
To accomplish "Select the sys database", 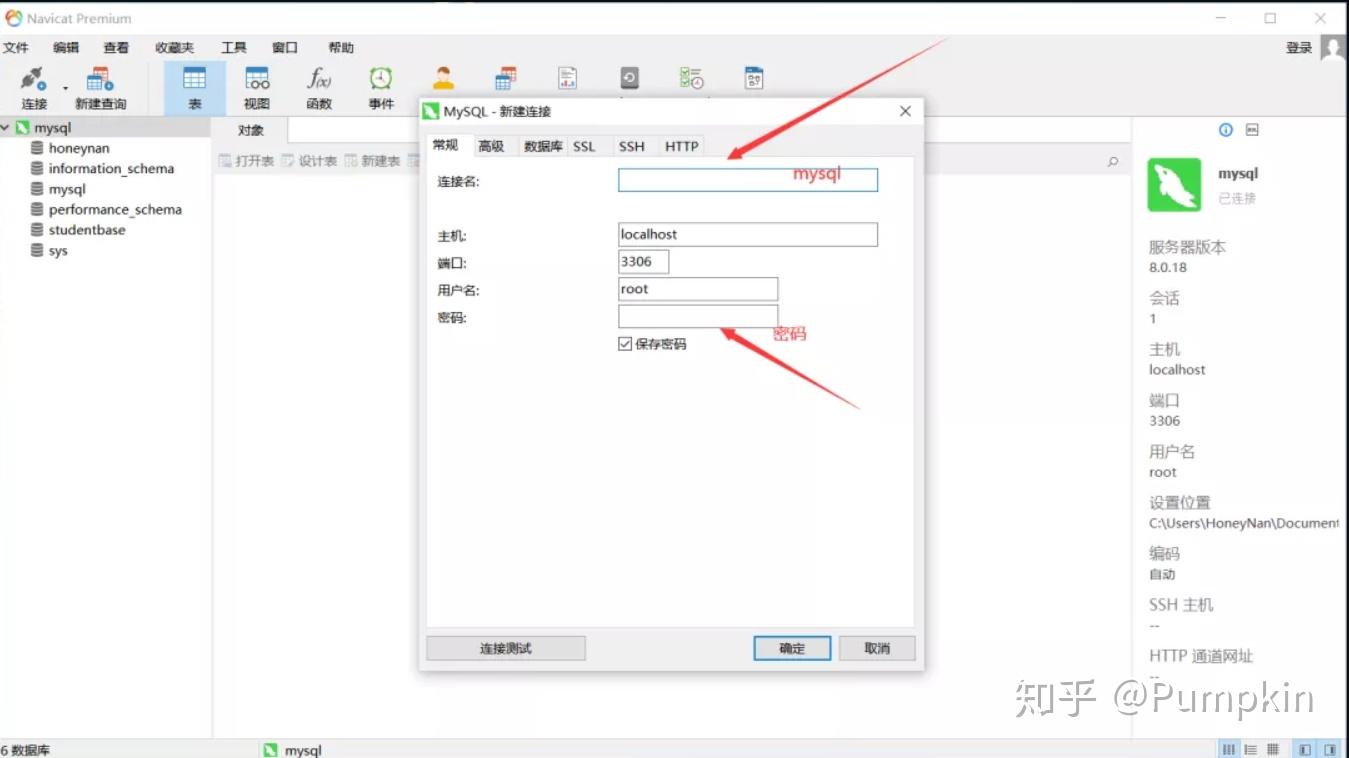I will (x=58, y=251).
